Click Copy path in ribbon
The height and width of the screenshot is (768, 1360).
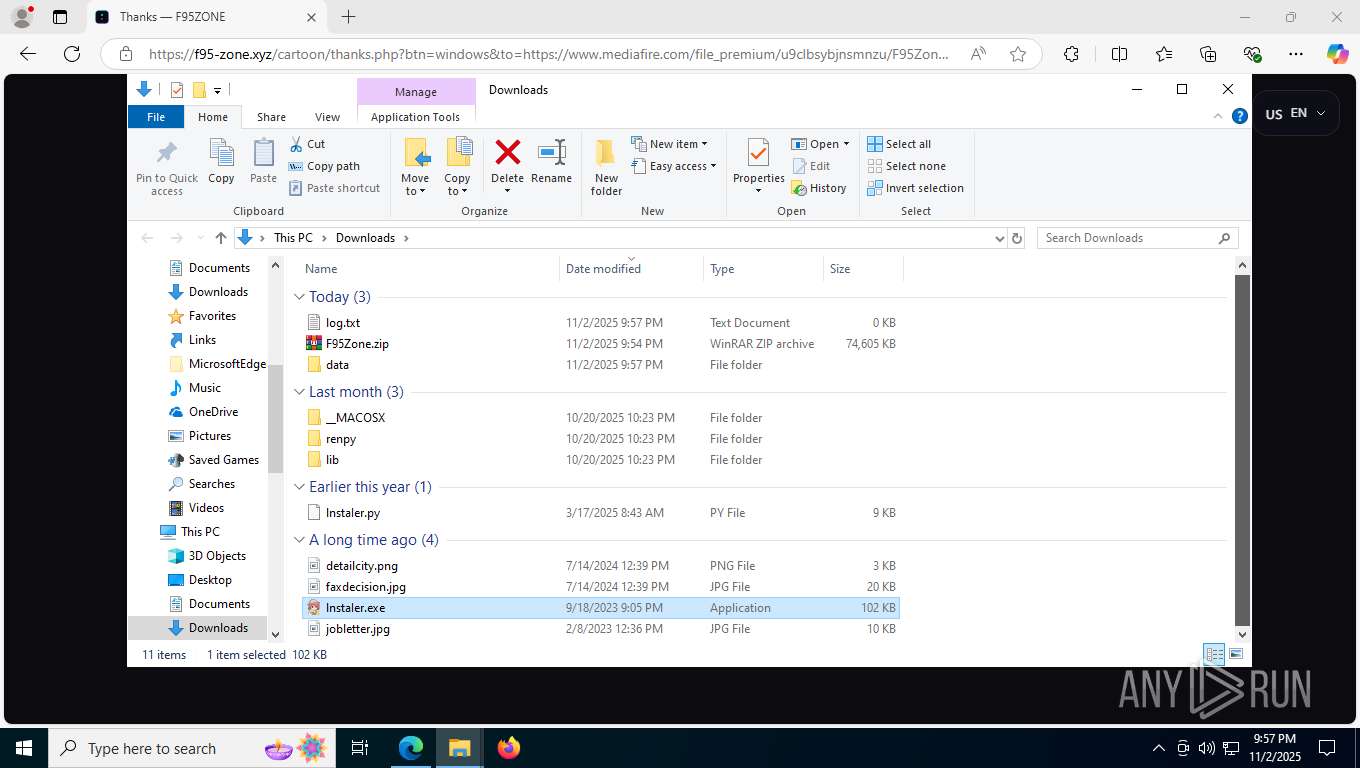324,166
